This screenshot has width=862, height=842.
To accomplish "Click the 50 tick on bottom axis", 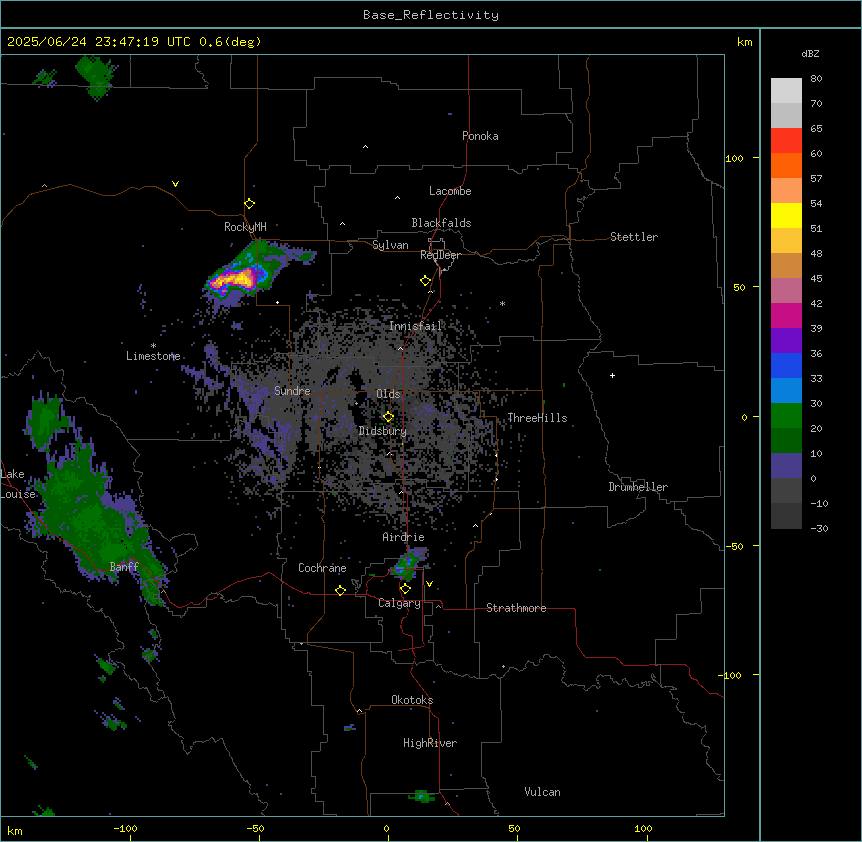I will pos(514,829).
